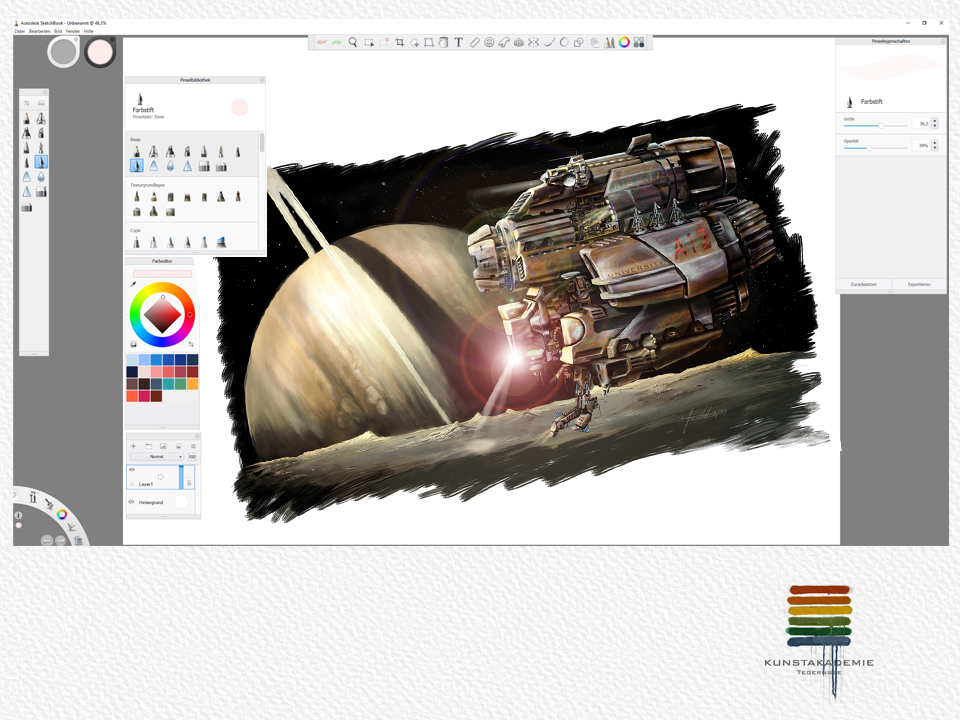Screen dimensions: 960x720
Task: Click the Opazität value field 39%
Action: (x=921, y=146)
